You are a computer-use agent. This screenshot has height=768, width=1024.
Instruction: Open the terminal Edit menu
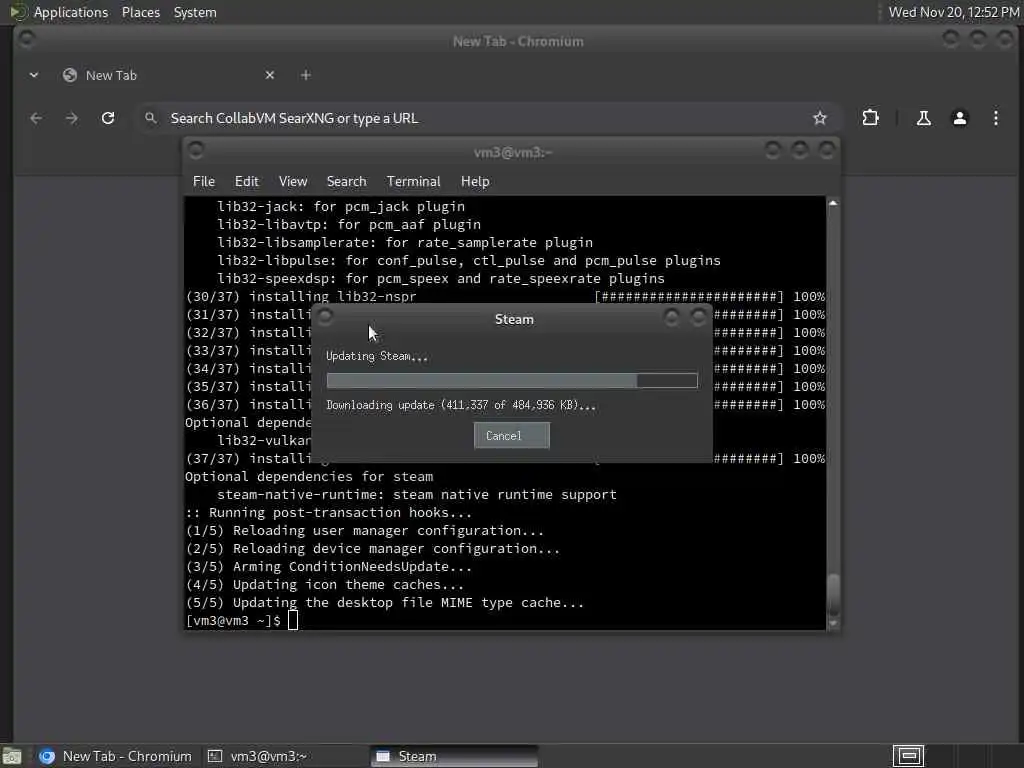(x=247, y=182)
